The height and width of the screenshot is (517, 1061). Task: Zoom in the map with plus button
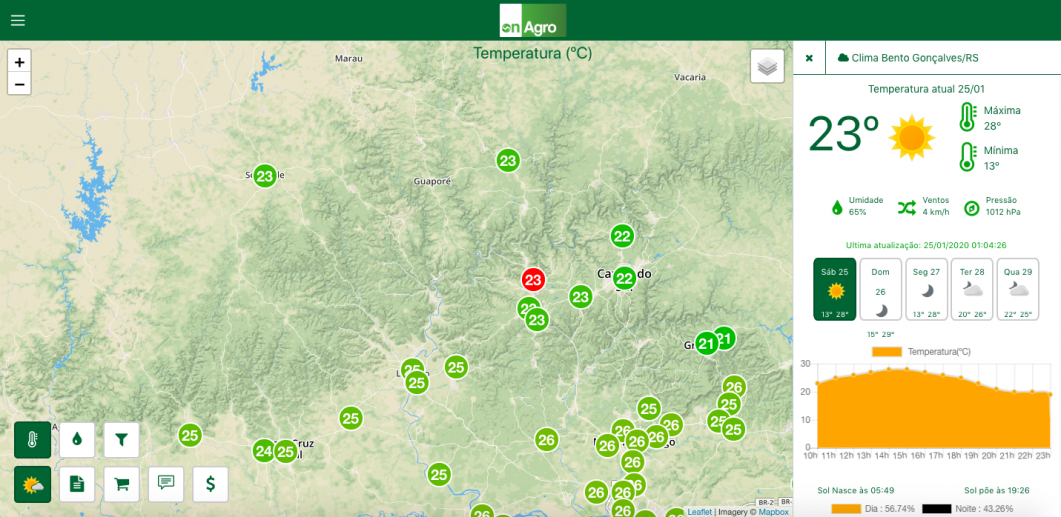pyautogui.click(x=20, y=62)
